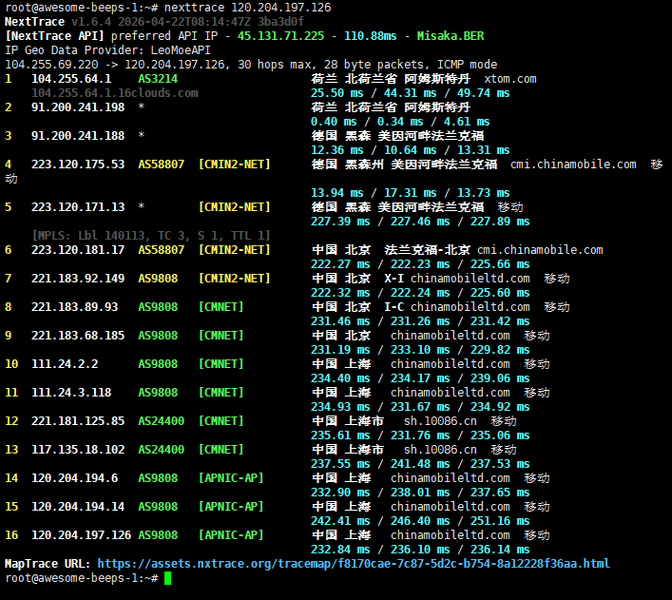
Task: Click latency 25.50 ms on hop 1
Action: click(337, 93)
